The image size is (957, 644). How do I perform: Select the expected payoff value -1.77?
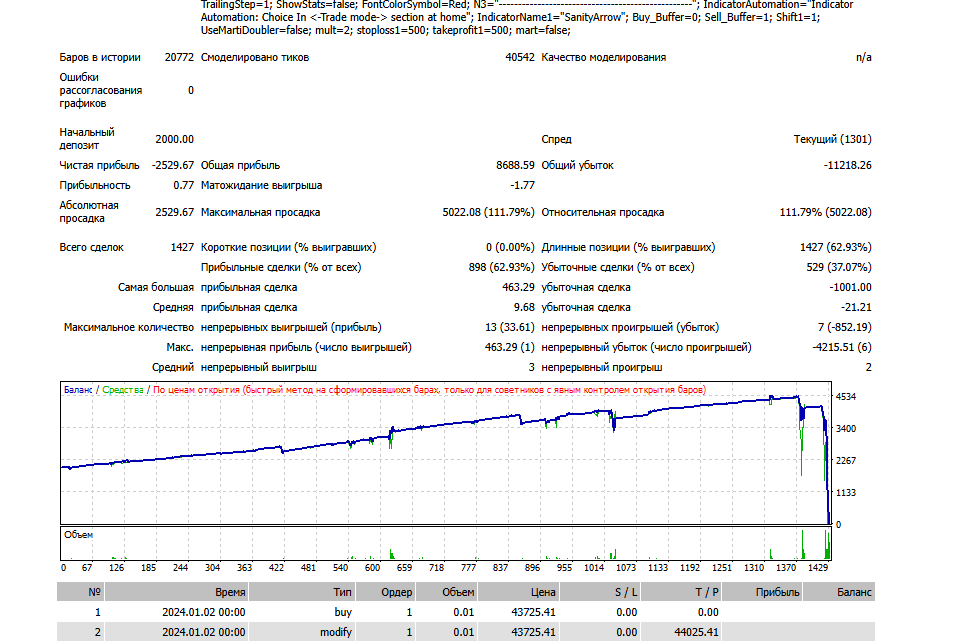[x=522, y=186]
